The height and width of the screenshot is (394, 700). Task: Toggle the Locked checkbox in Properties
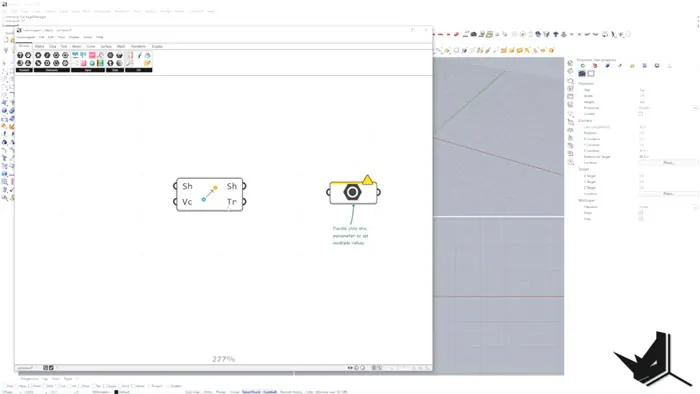641,114
